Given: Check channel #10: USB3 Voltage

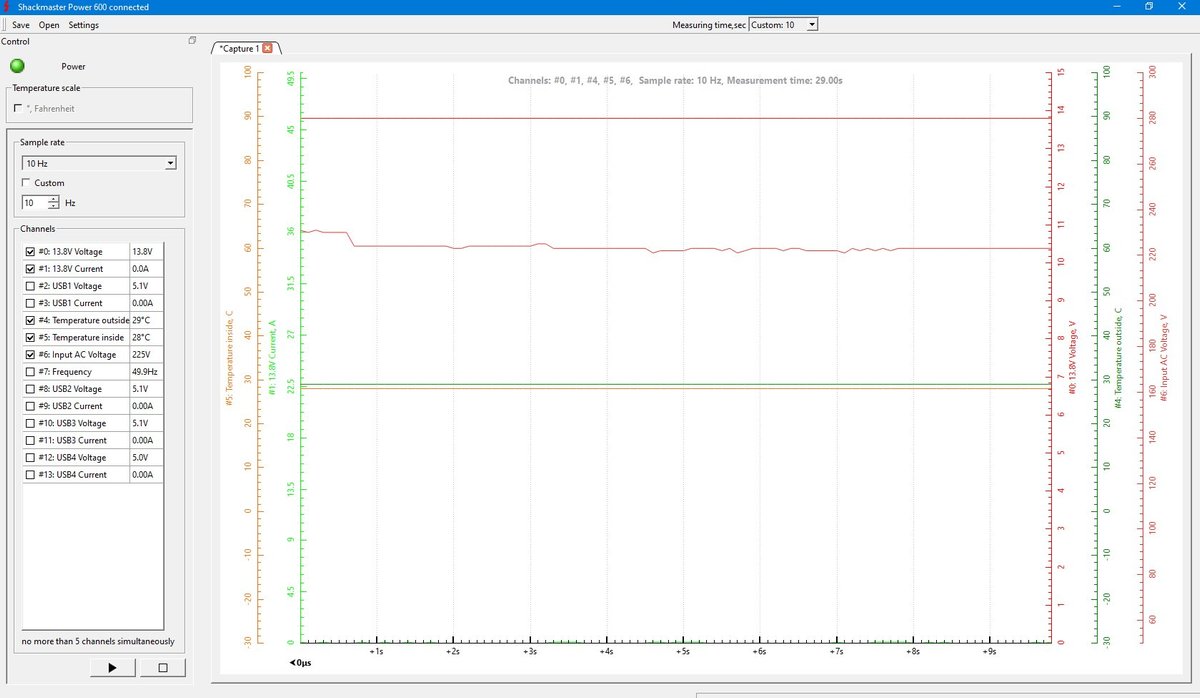Looking at the screenshot, I should (29, 423).
